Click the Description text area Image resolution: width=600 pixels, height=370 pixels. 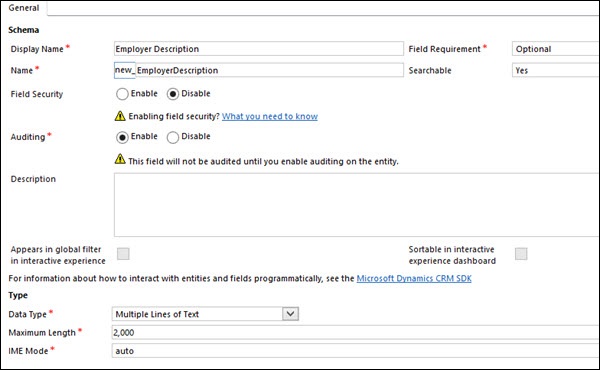tap(357, 205)
